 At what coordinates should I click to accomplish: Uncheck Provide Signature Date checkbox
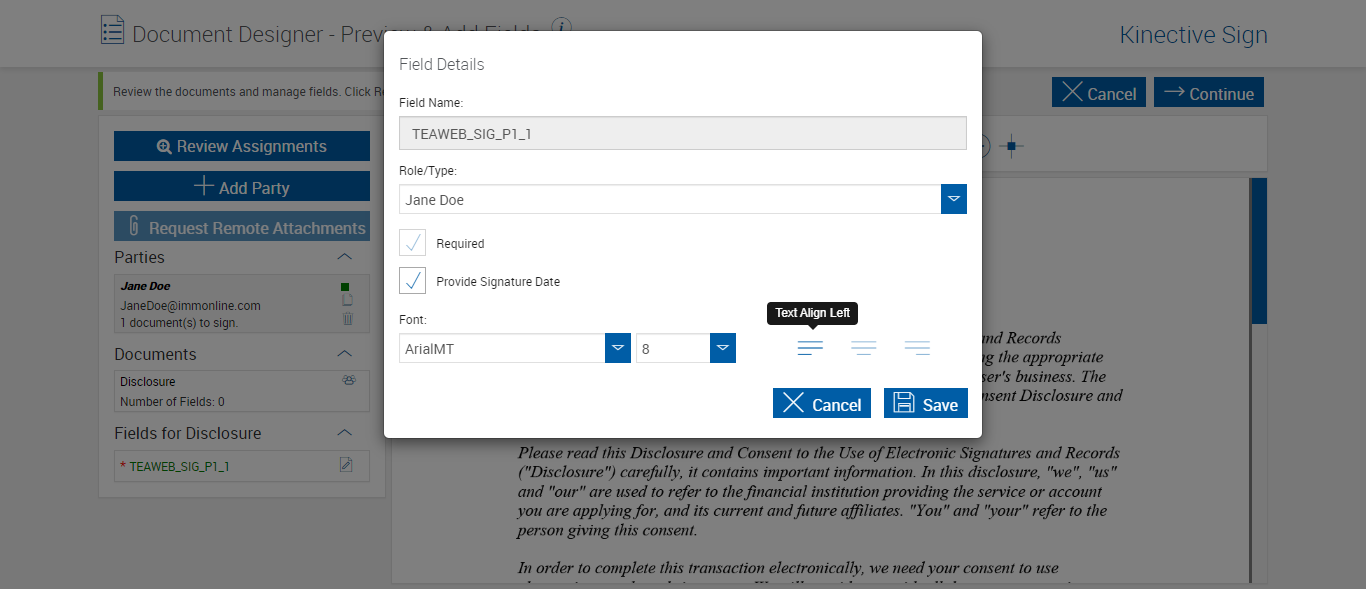(x=413, y=281)
